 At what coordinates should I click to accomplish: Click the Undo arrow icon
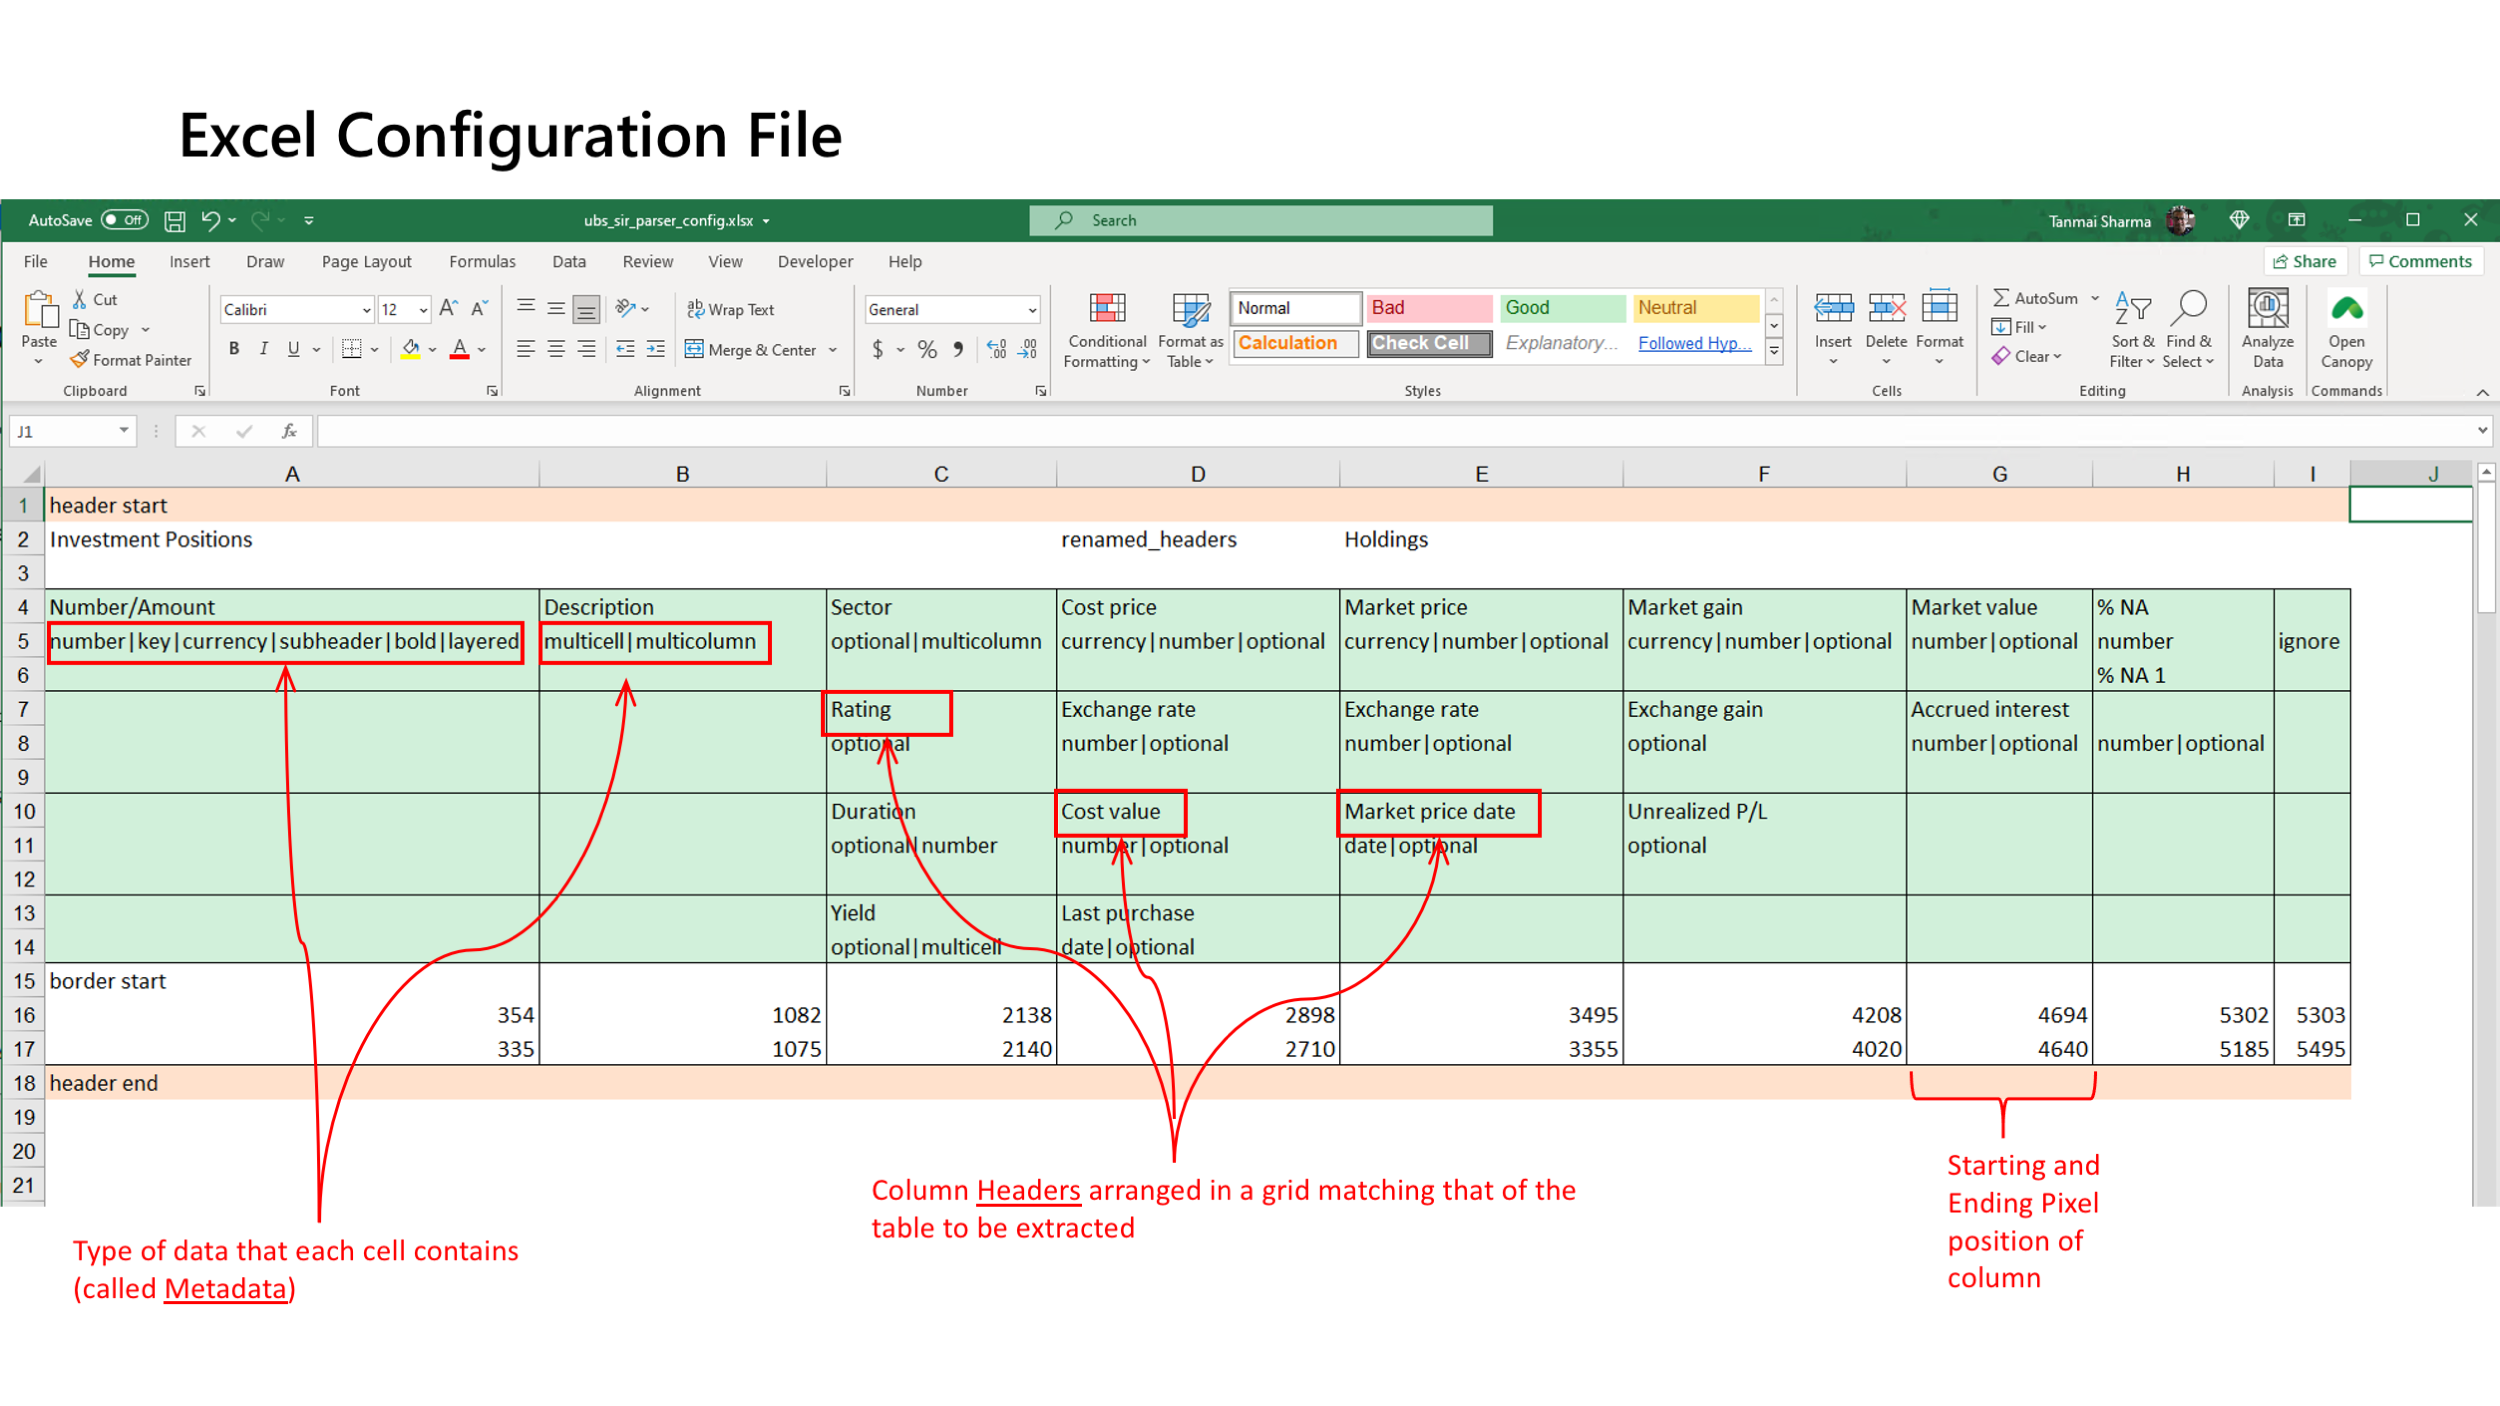210,220
